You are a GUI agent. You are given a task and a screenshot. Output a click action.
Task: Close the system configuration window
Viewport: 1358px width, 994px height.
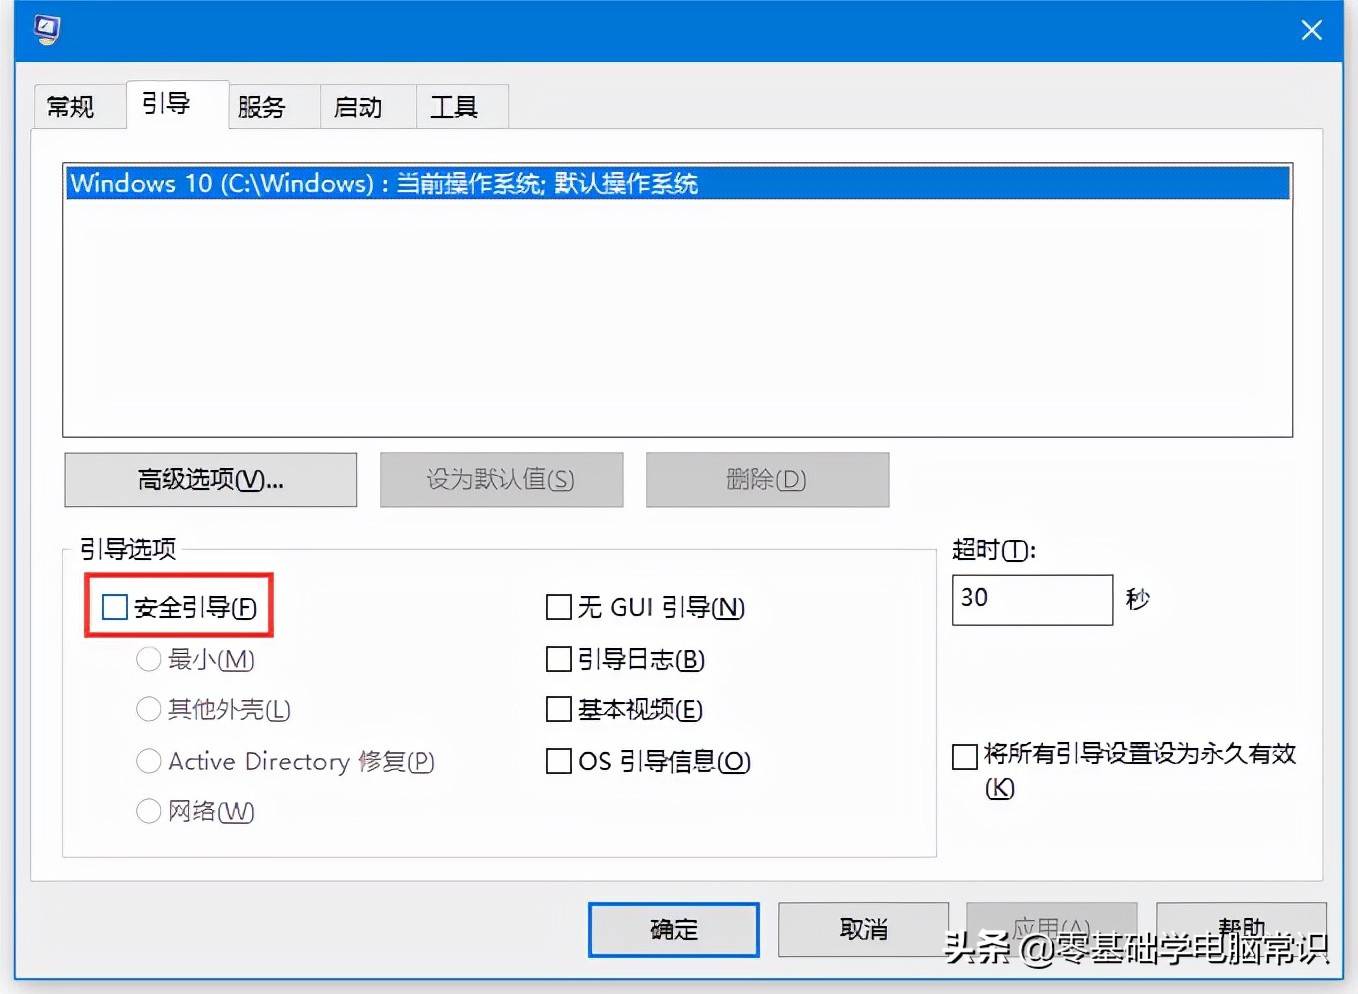1311,30
